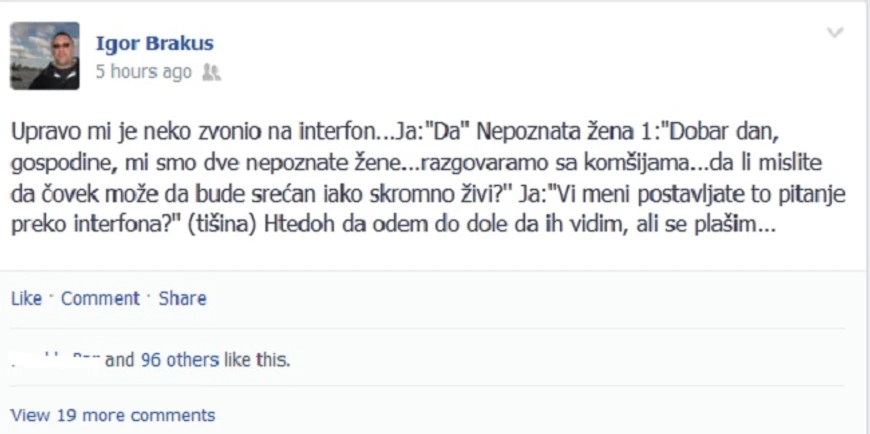The image size is (870, 434).
Task: Click Comment below the post
Action: pyautogui.click(x=100, y=299)
